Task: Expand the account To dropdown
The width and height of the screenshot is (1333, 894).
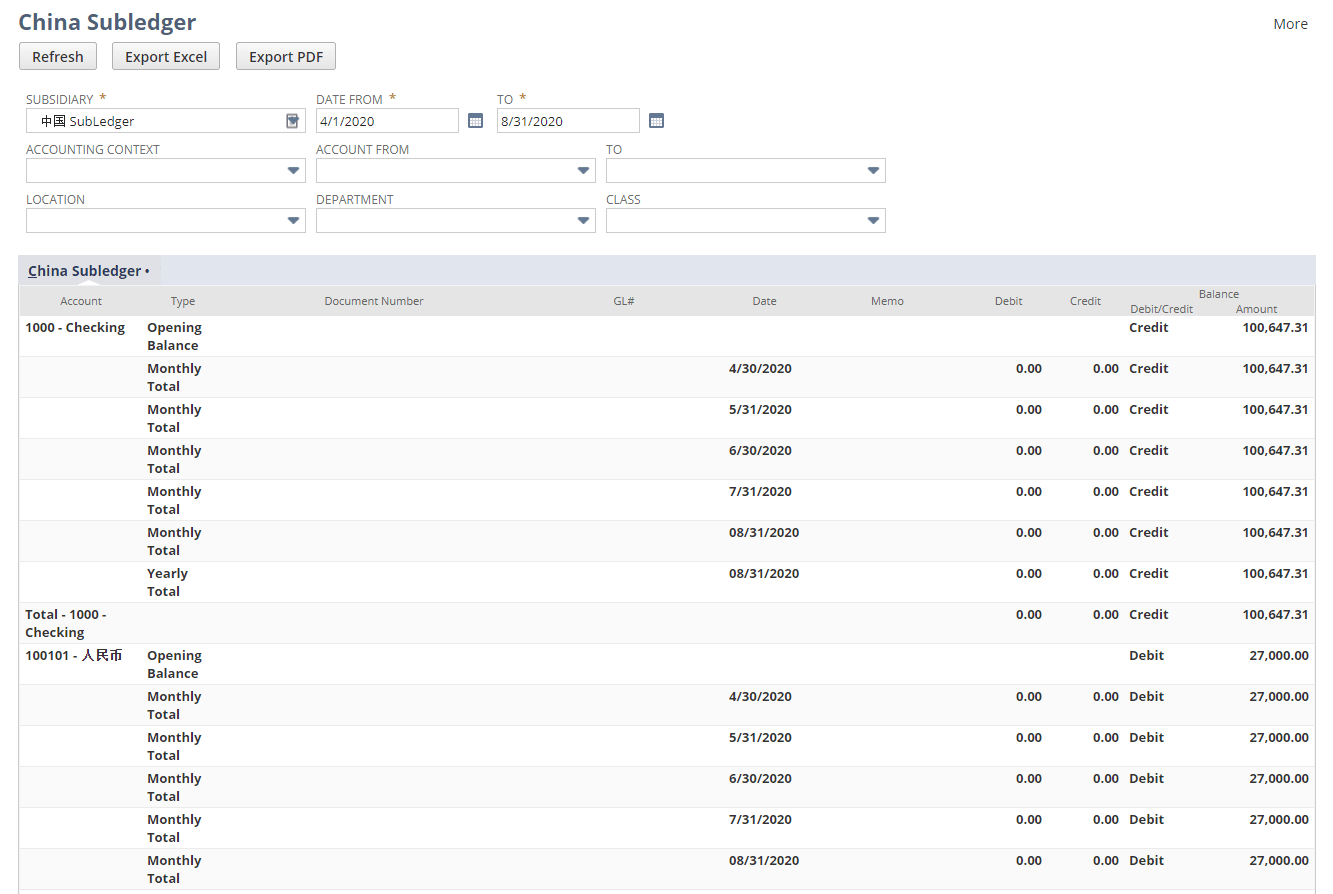Action: 874,171
